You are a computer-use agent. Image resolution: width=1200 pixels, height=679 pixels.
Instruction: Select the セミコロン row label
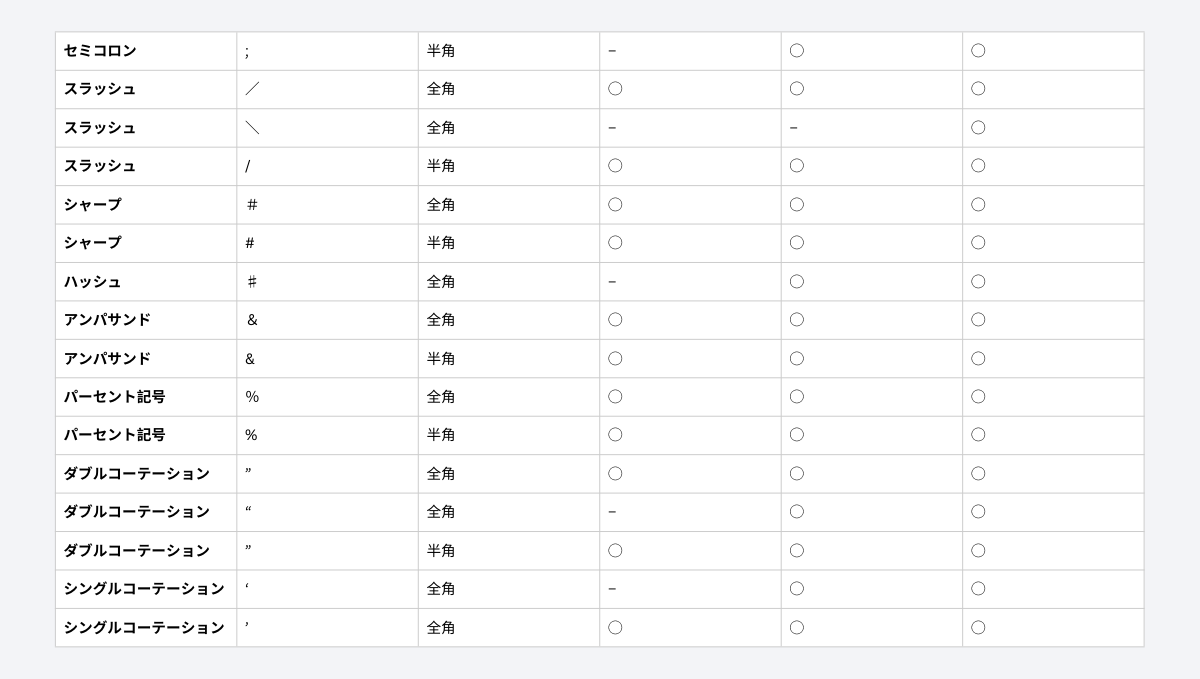[100, 50]
